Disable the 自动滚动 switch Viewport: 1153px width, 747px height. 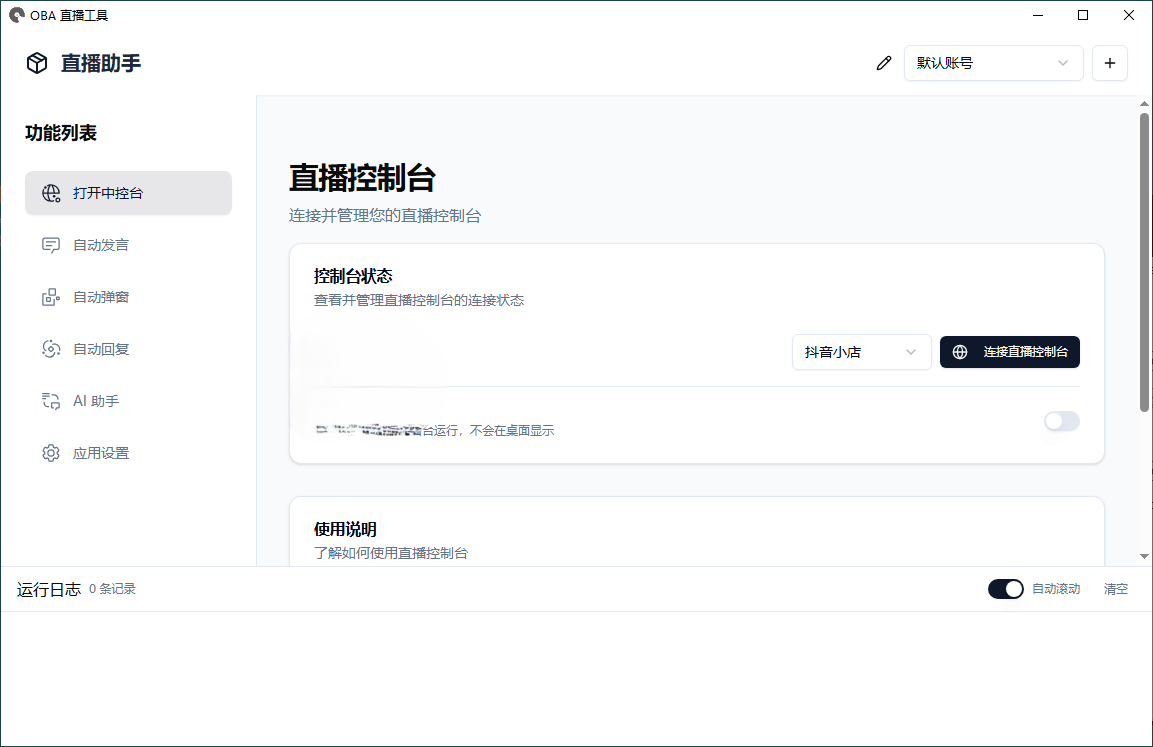pyautogui.click(x=1005, y=589)
